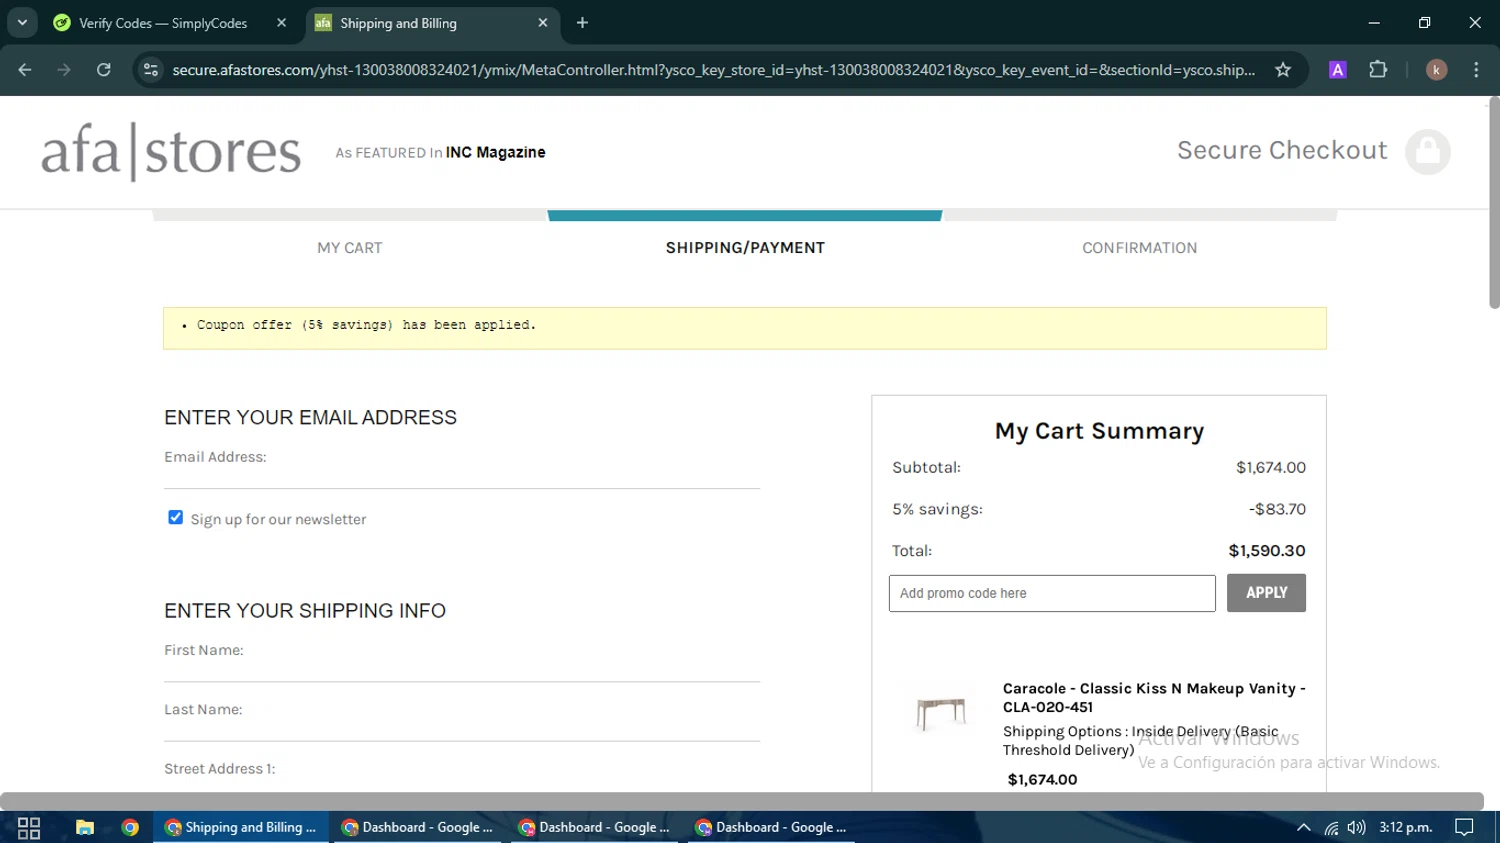Viewport: 1500px width, 843px height.
Task: Click the $1,590.30 total amount
Action: point(1267,551)
